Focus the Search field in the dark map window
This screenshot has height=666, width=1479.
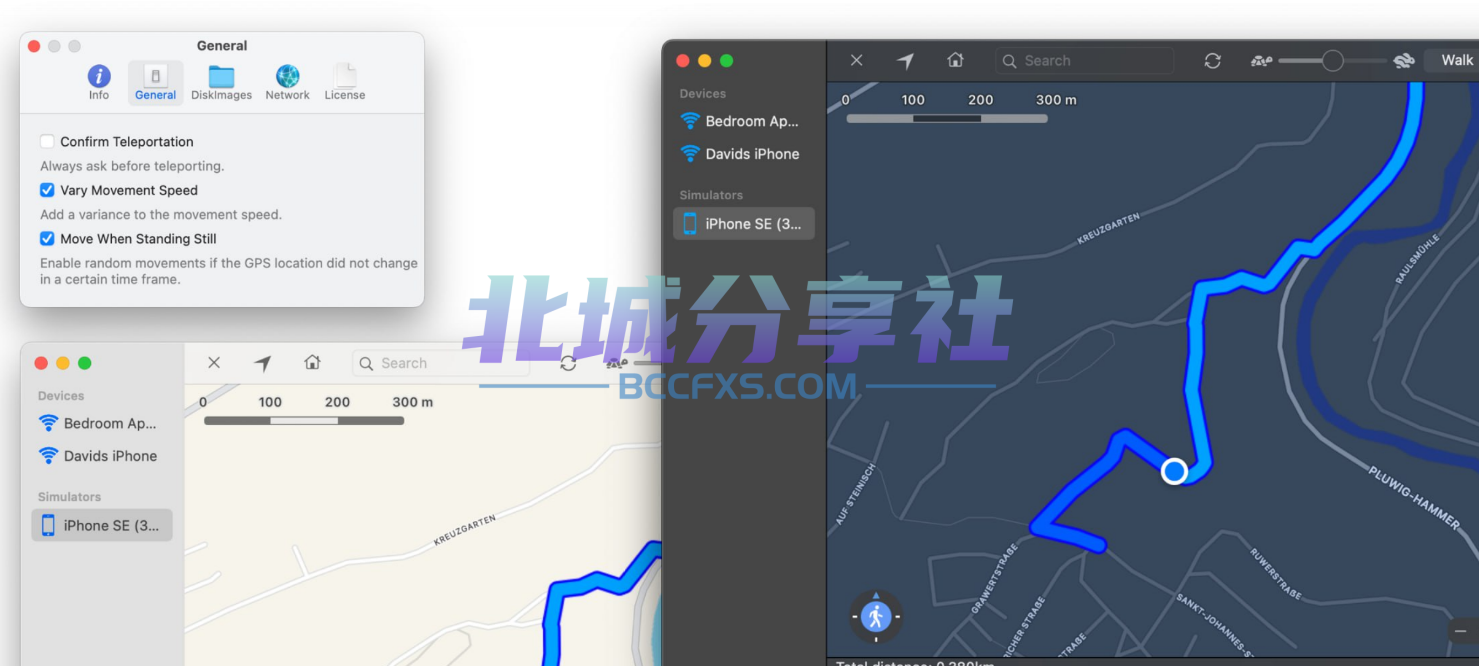pos(1084,61)
